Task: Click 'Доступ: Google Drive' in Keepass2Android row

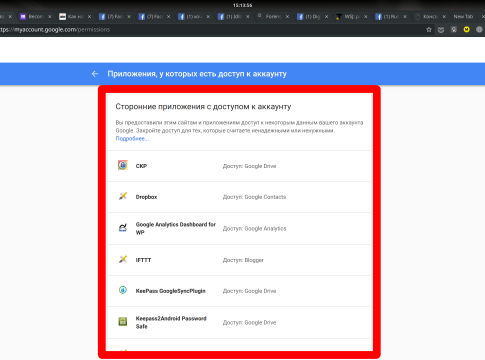Action: coord(249,322)
